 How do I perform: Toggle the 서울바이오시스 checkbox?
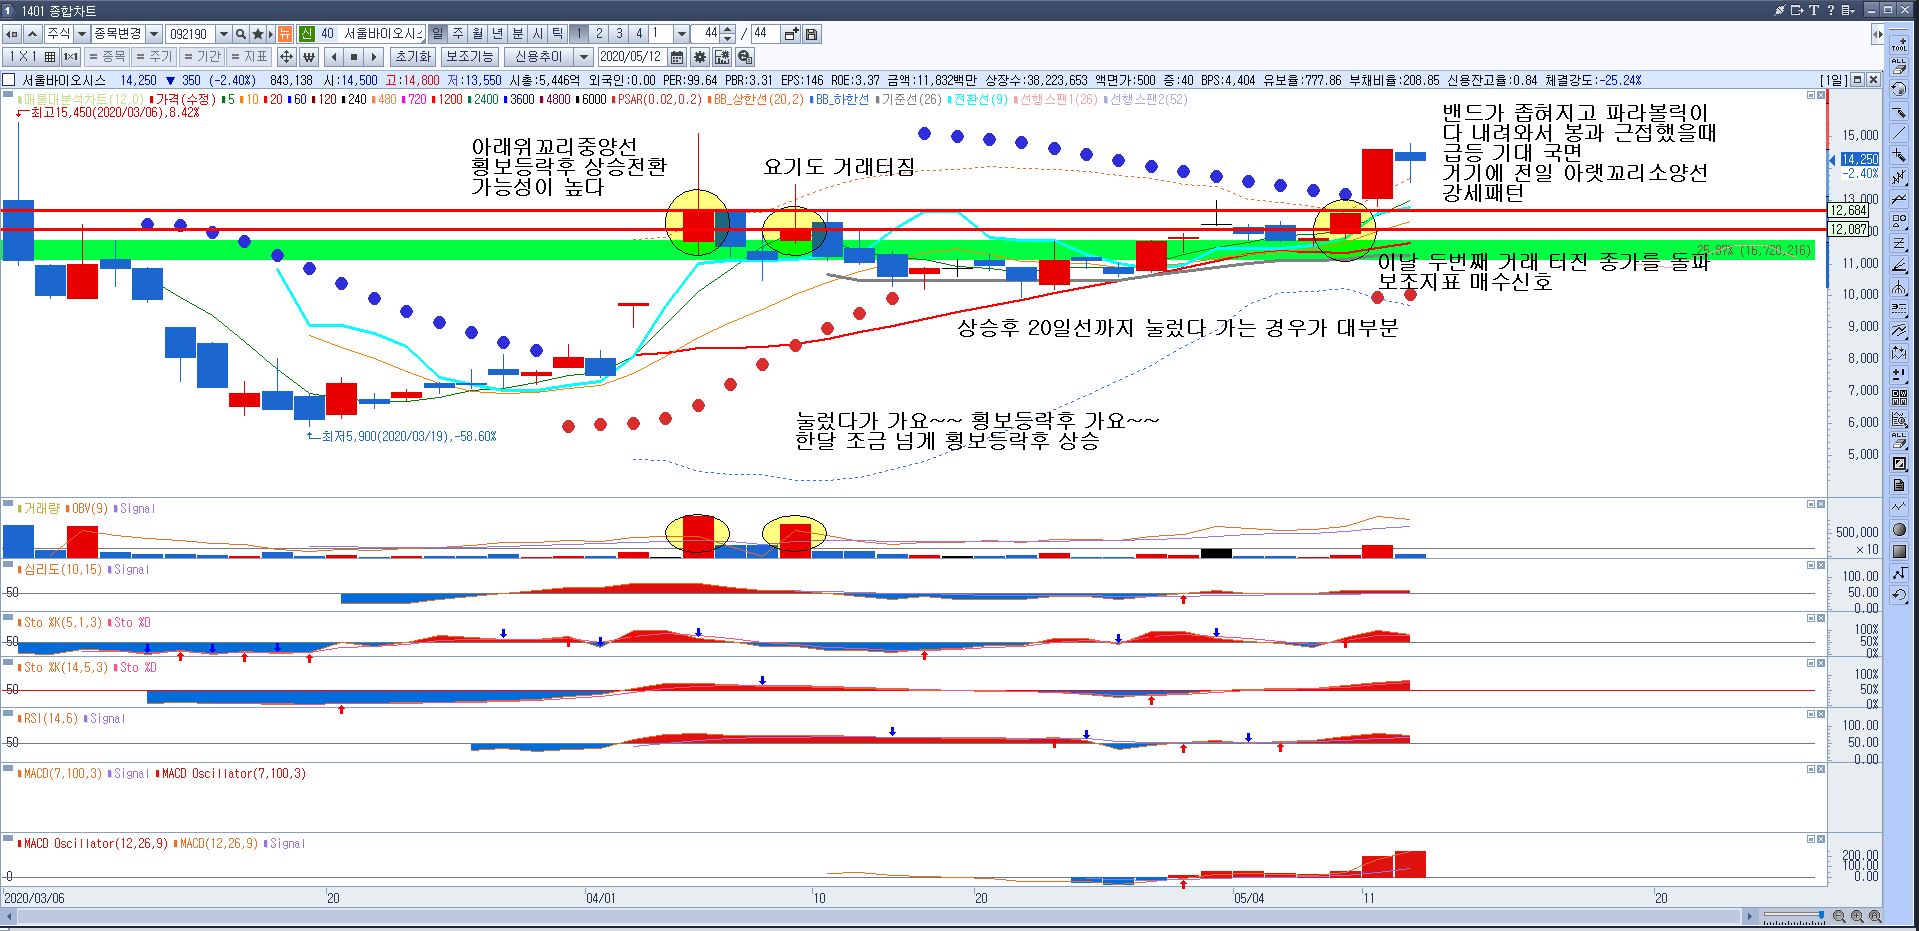point(10,80)
